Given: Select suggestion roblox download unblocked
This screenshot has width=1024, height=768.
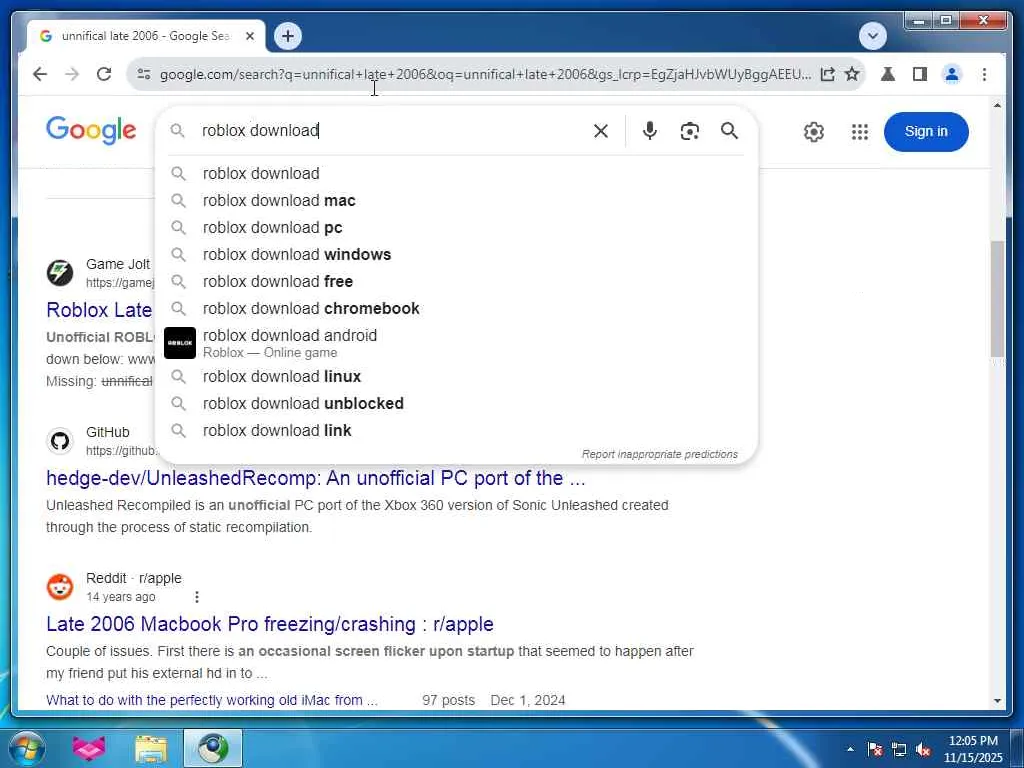Looking at the screenshot, I should click(456, 404).
